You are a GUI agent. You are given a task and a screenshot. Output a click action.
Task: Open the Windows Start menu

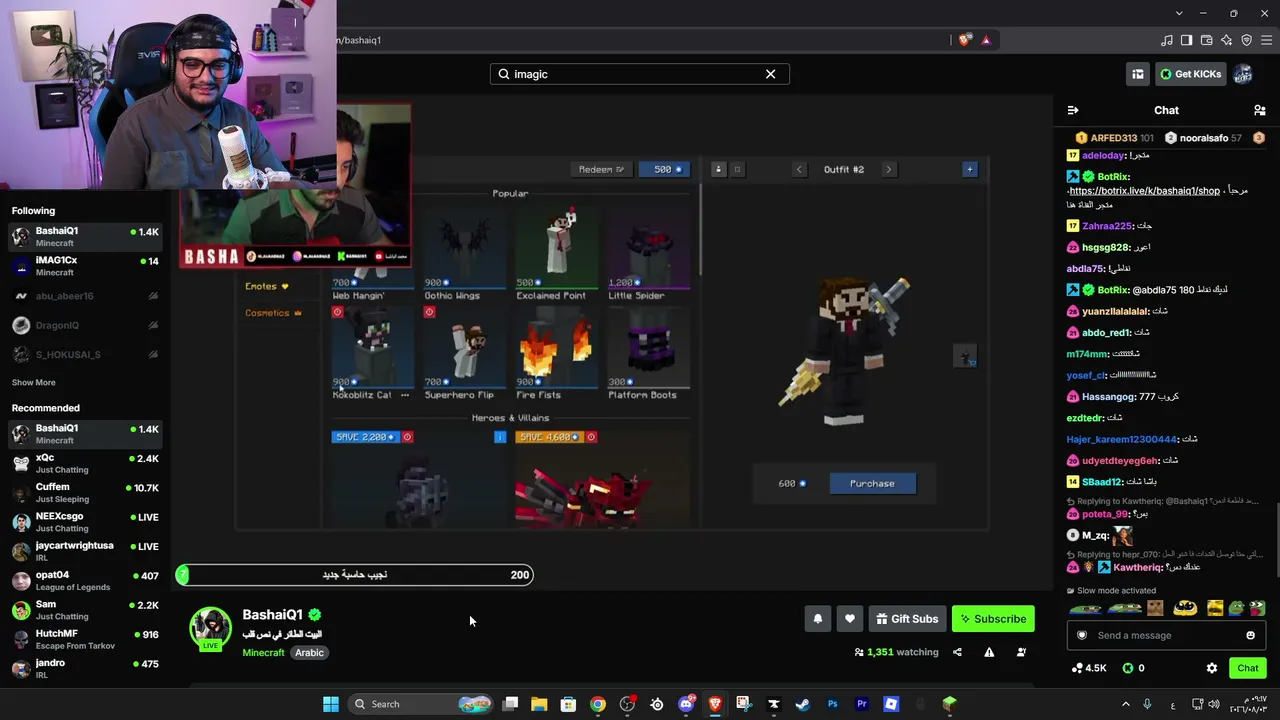tap(330, 704)
